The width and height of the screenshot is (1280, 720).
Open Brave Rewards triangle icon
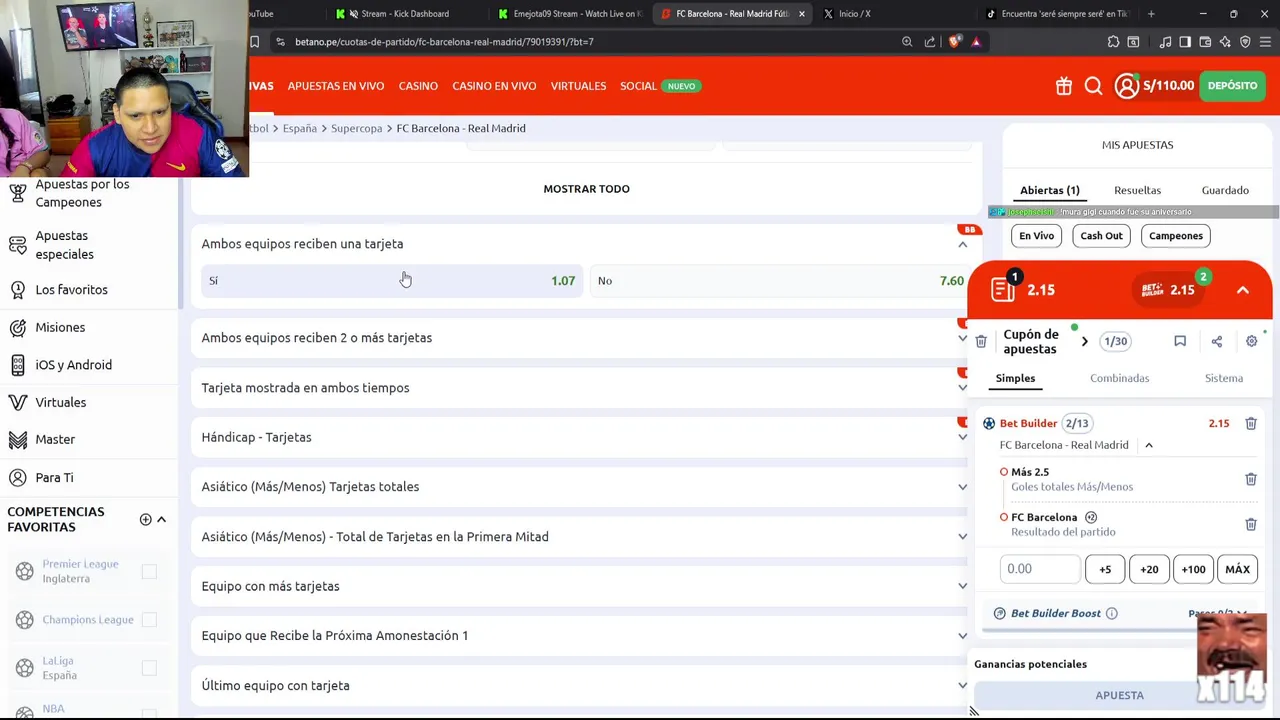tap(976, 42)
